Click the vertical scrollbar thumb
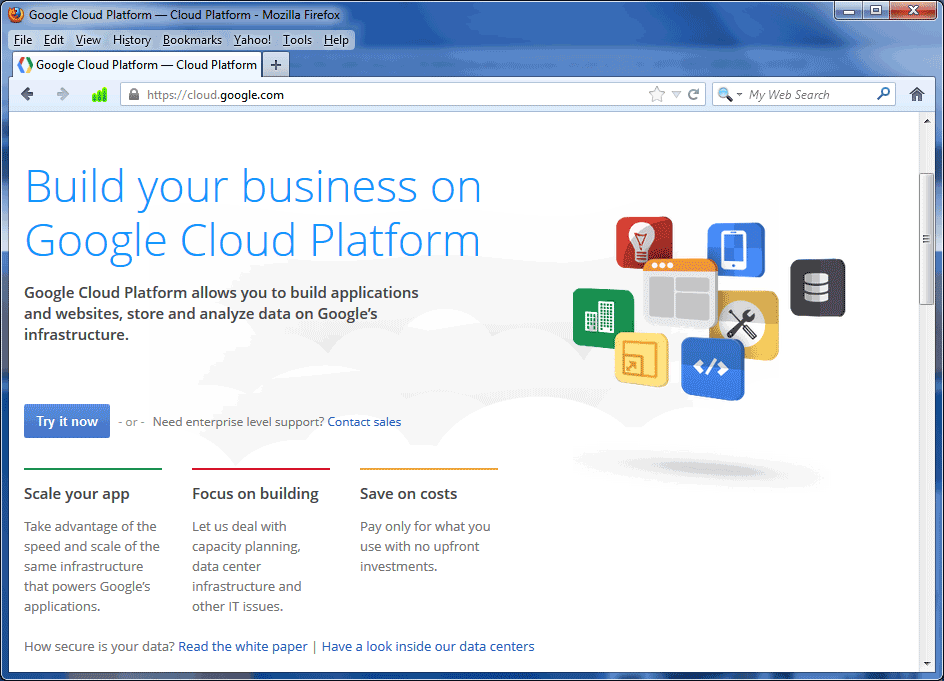Screen dimensions: 944x681 927,239
